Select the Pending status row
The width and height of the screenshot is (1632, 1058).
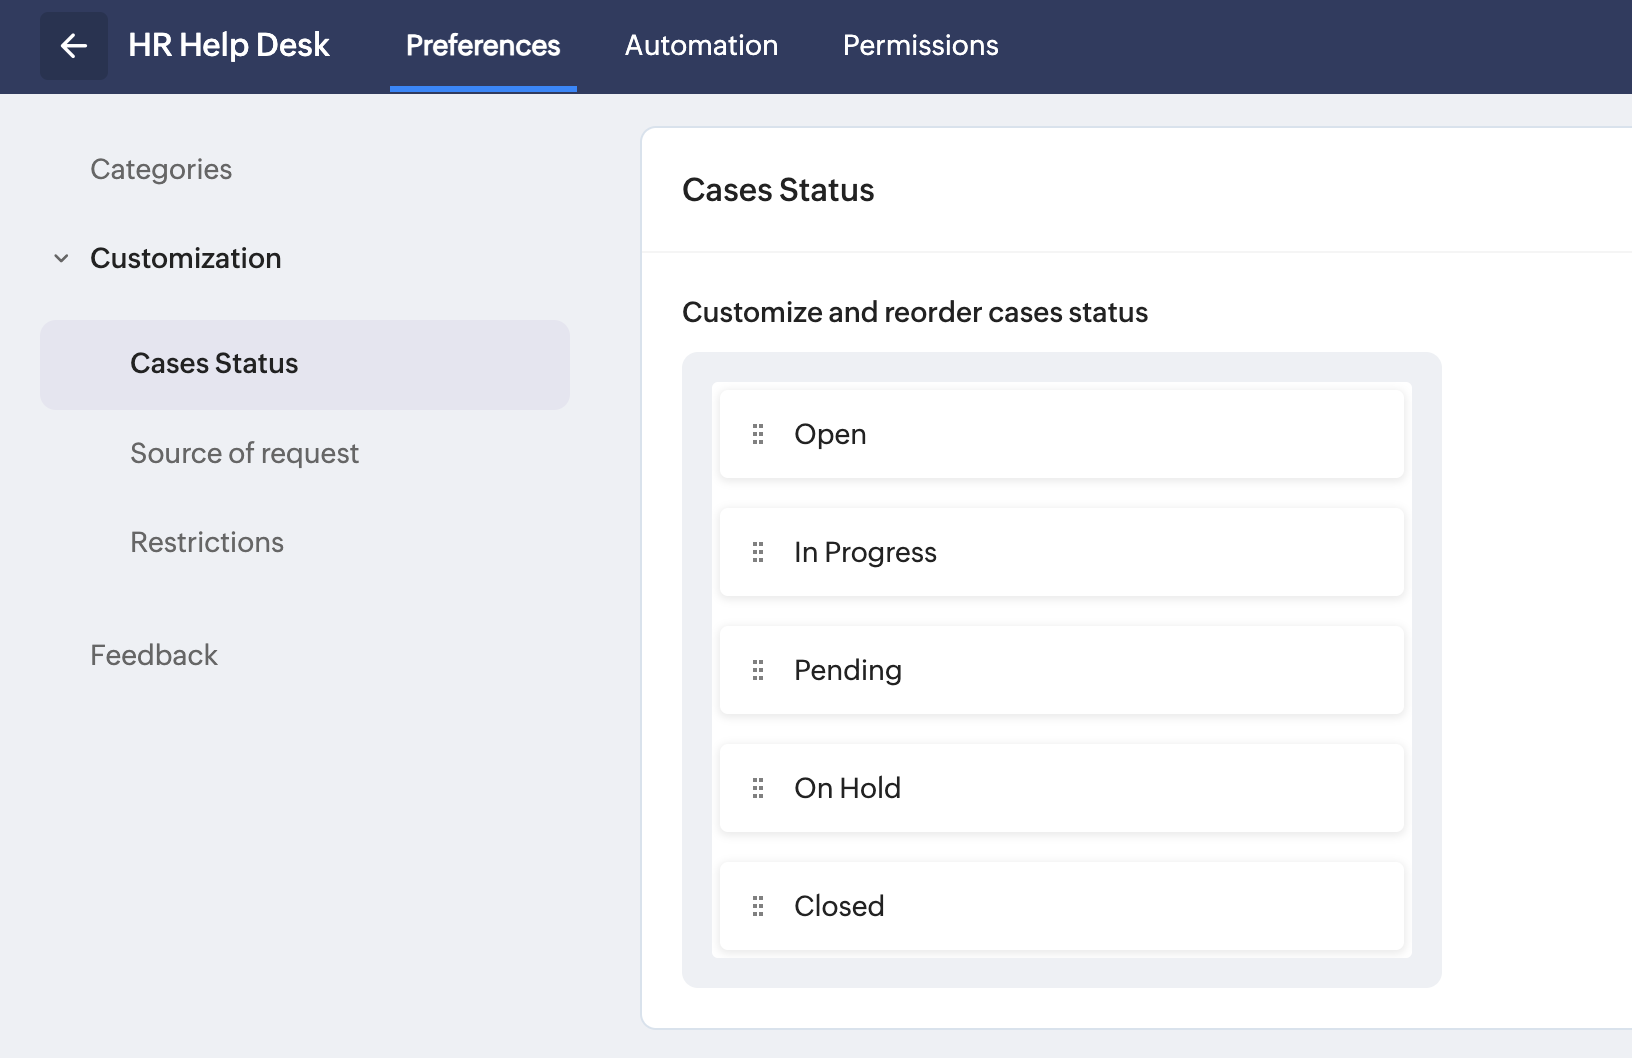coord(1060,670)
